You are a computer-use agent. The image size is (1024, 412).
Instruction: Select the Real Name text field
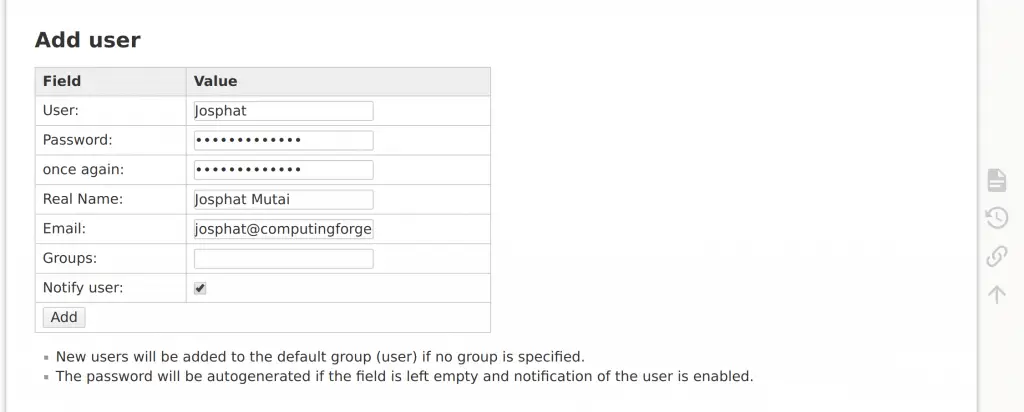pyautogui.click(x=283, y=199)
